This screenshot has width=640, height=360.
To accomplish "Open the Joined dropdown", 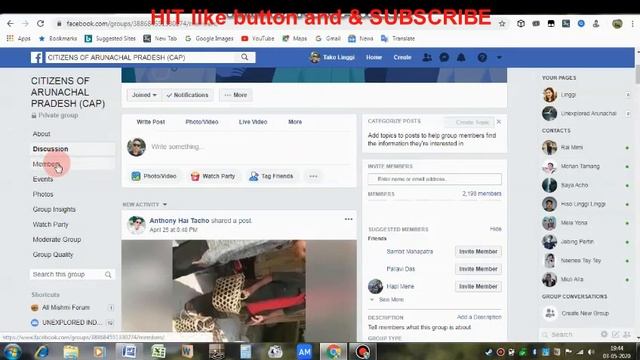I will pyautogui.click(x=144, y=95).
